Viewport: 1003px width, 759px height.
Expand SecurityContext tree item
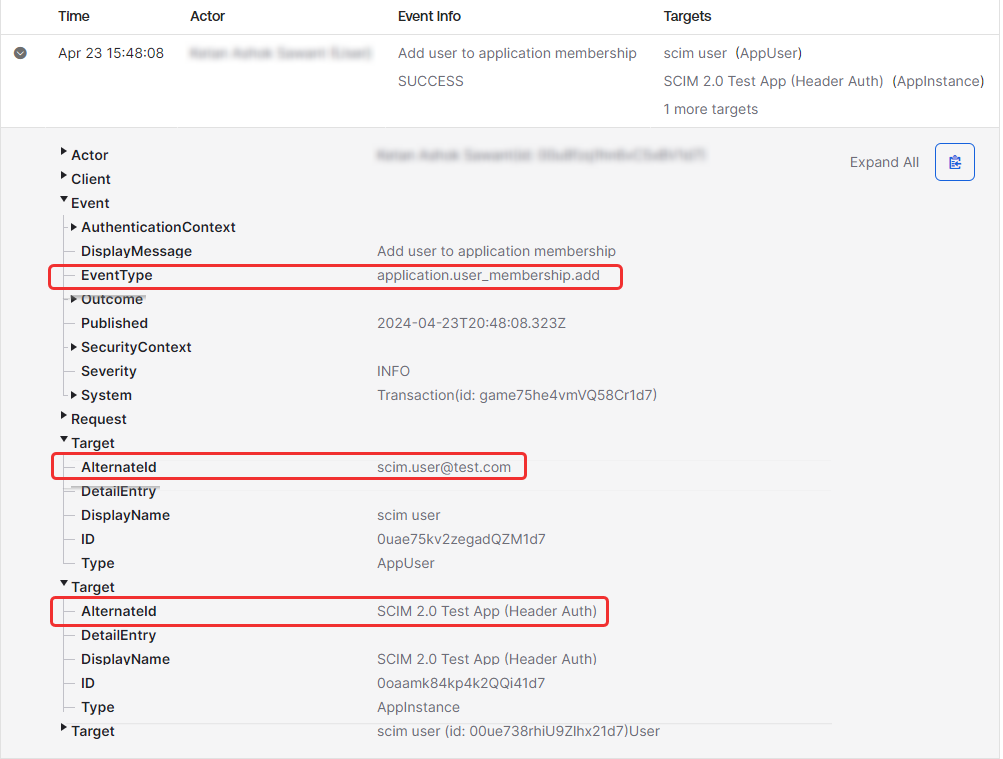pyautogui.click(x=75, y=347)
